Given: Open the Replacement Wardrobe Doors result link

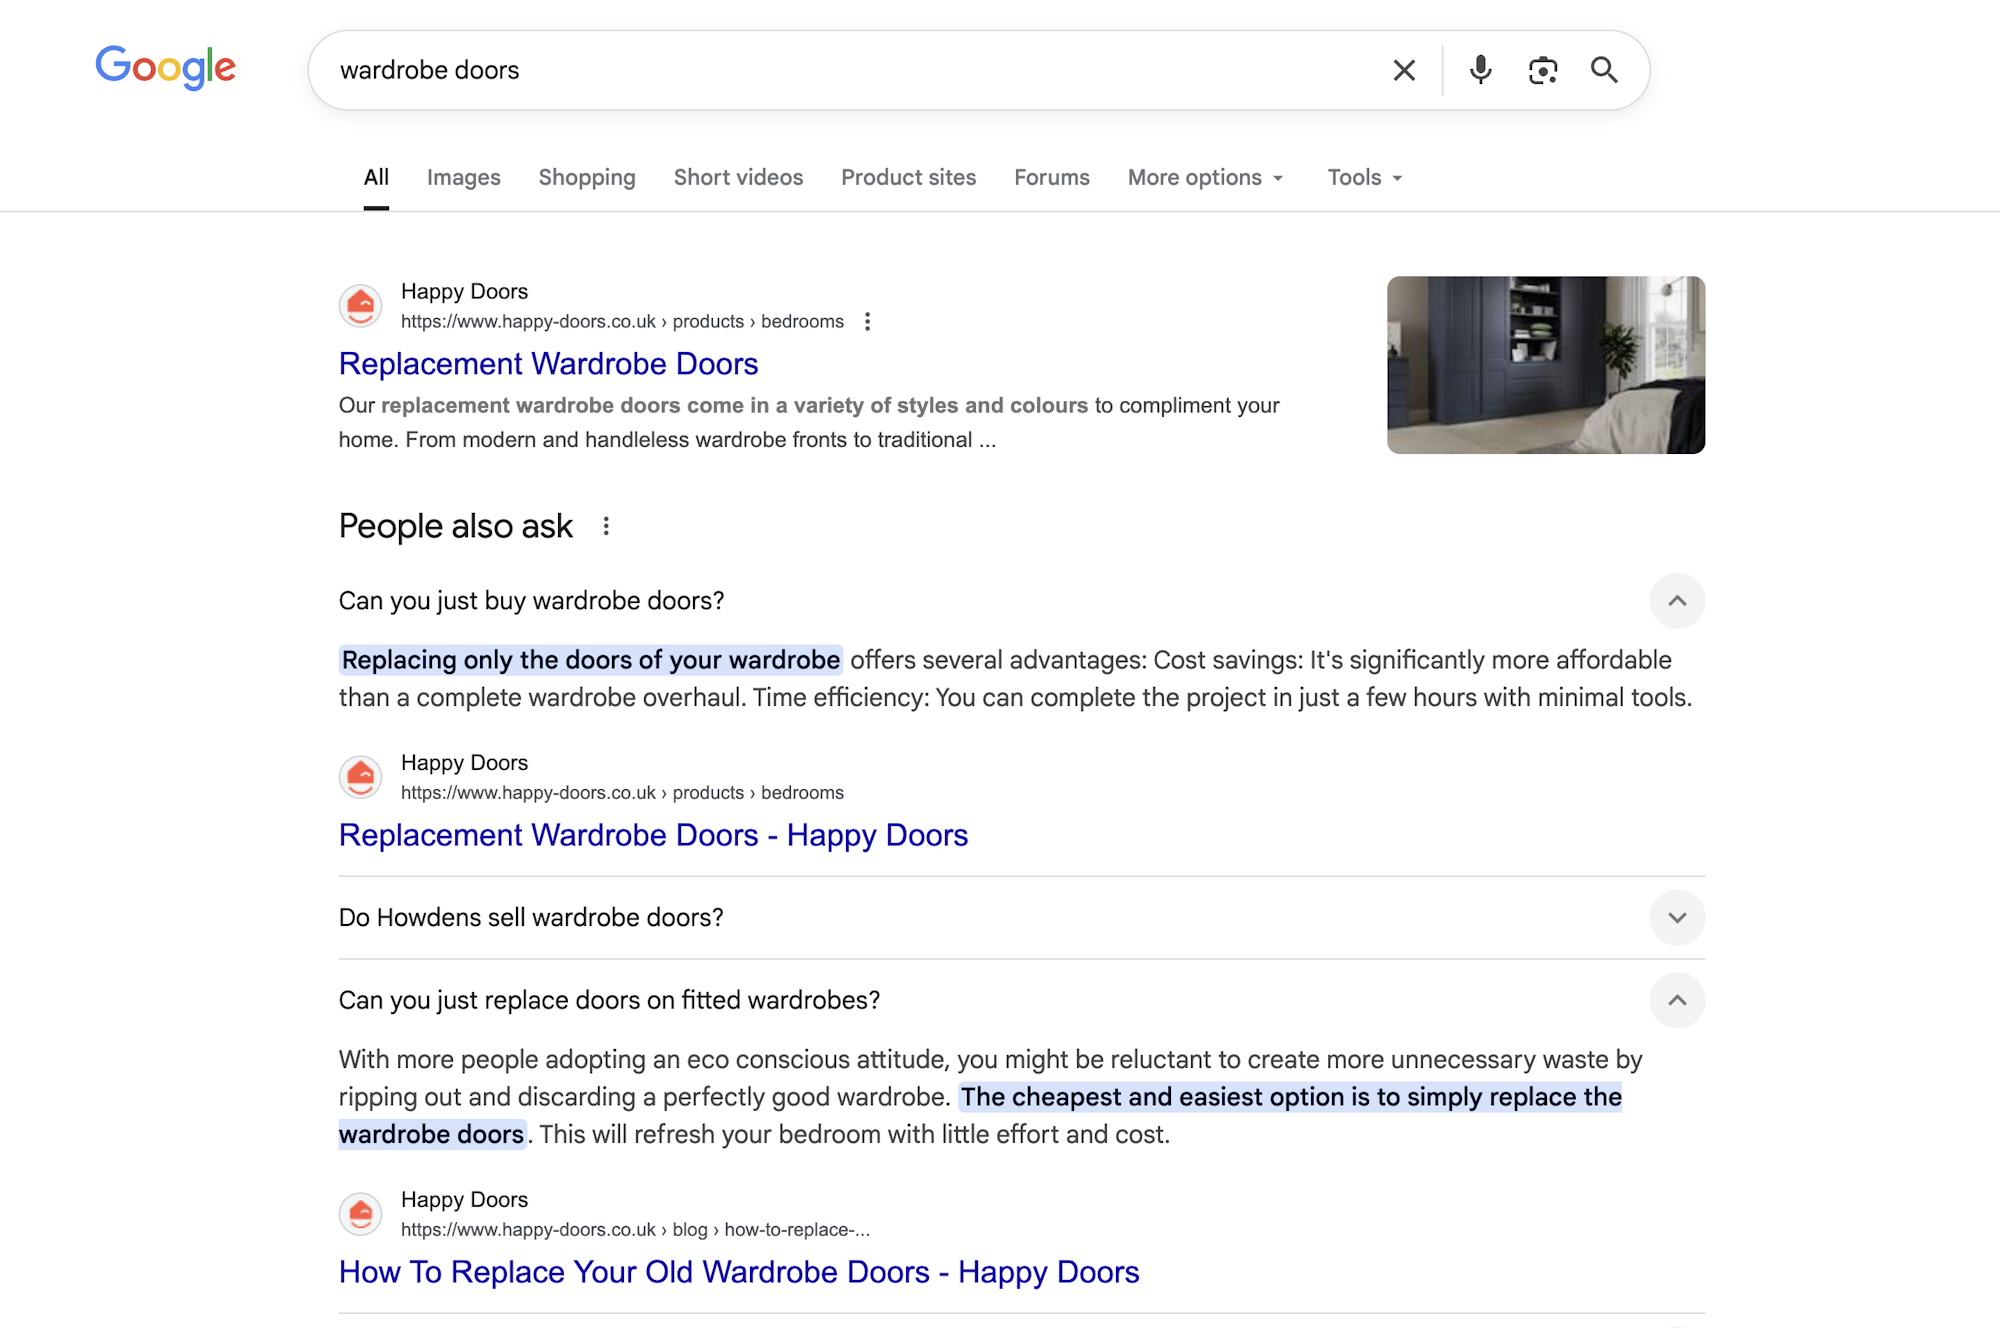Looking at the screenshot, I should pyautogui.click(x=548, y=364).
